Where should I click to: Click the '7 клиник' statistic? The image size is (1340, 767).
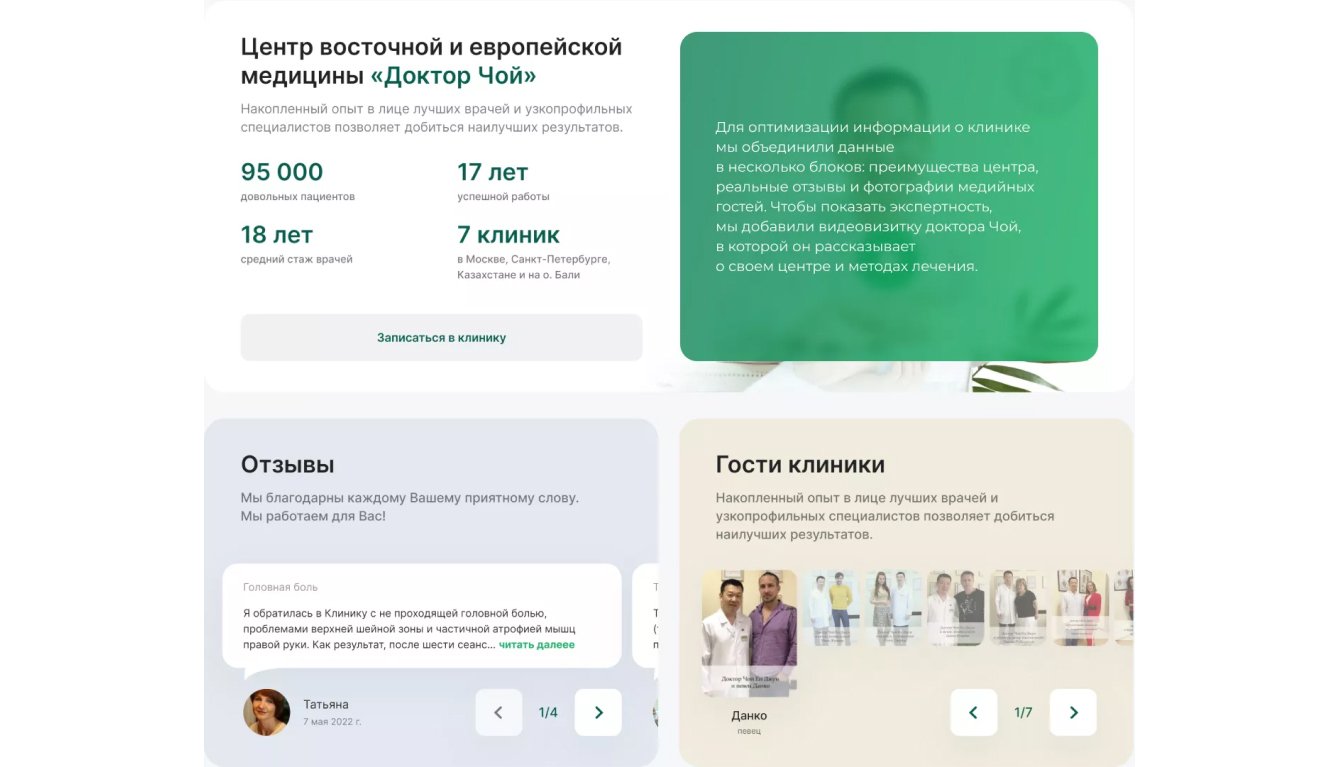[509, 235]
